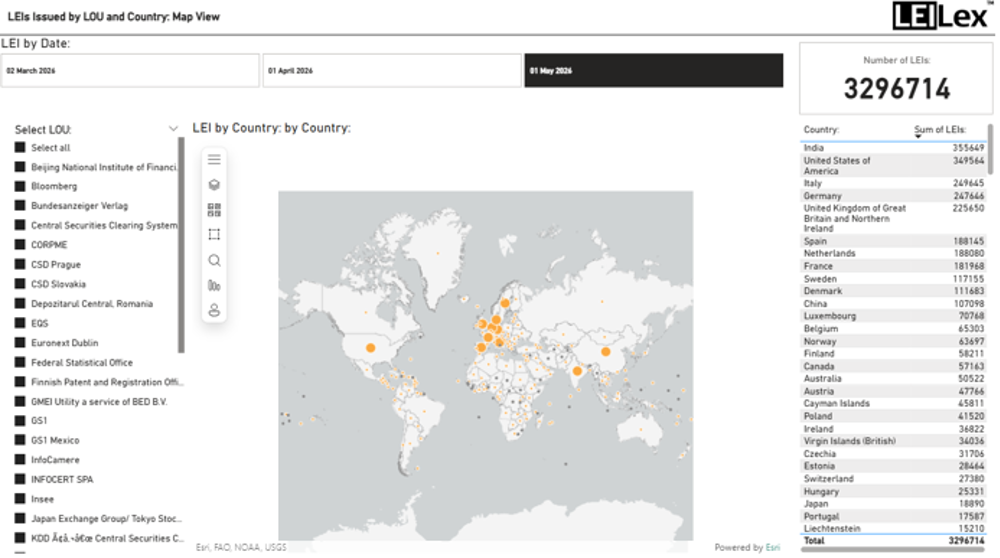Select the Germany row in table

[893, 196]
